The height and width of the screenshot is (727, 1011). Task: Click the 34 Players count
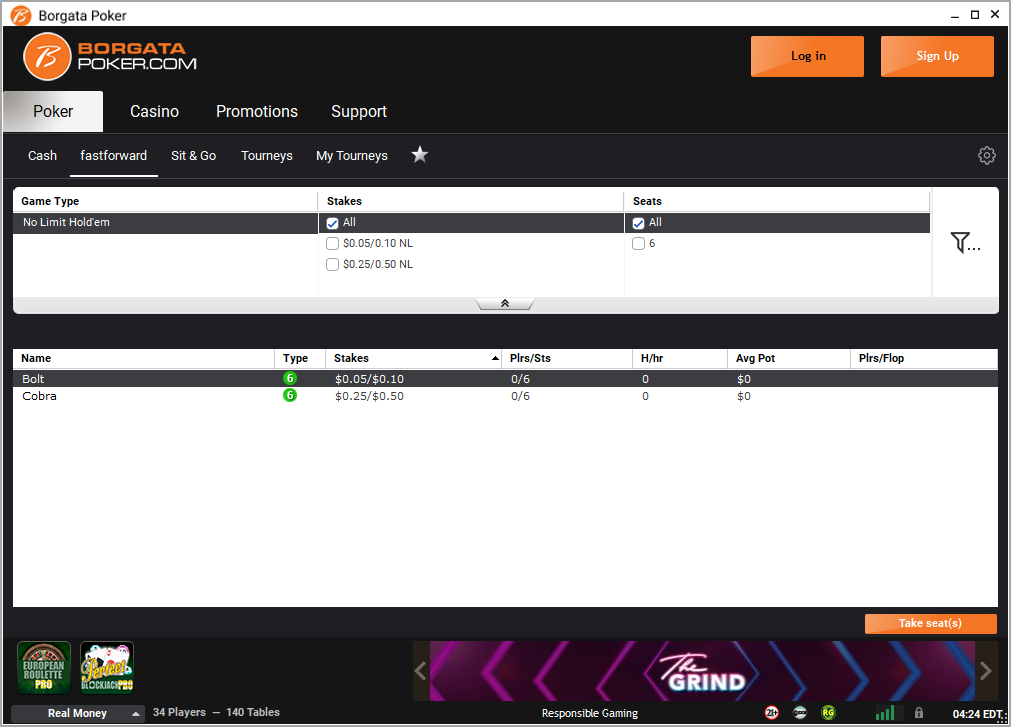click(179, 712)
